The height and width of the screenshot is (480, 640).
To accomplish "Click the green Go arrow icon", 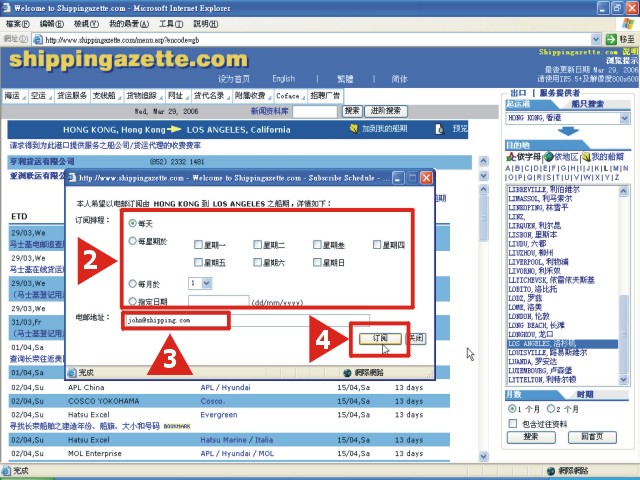I will point(611,40).
